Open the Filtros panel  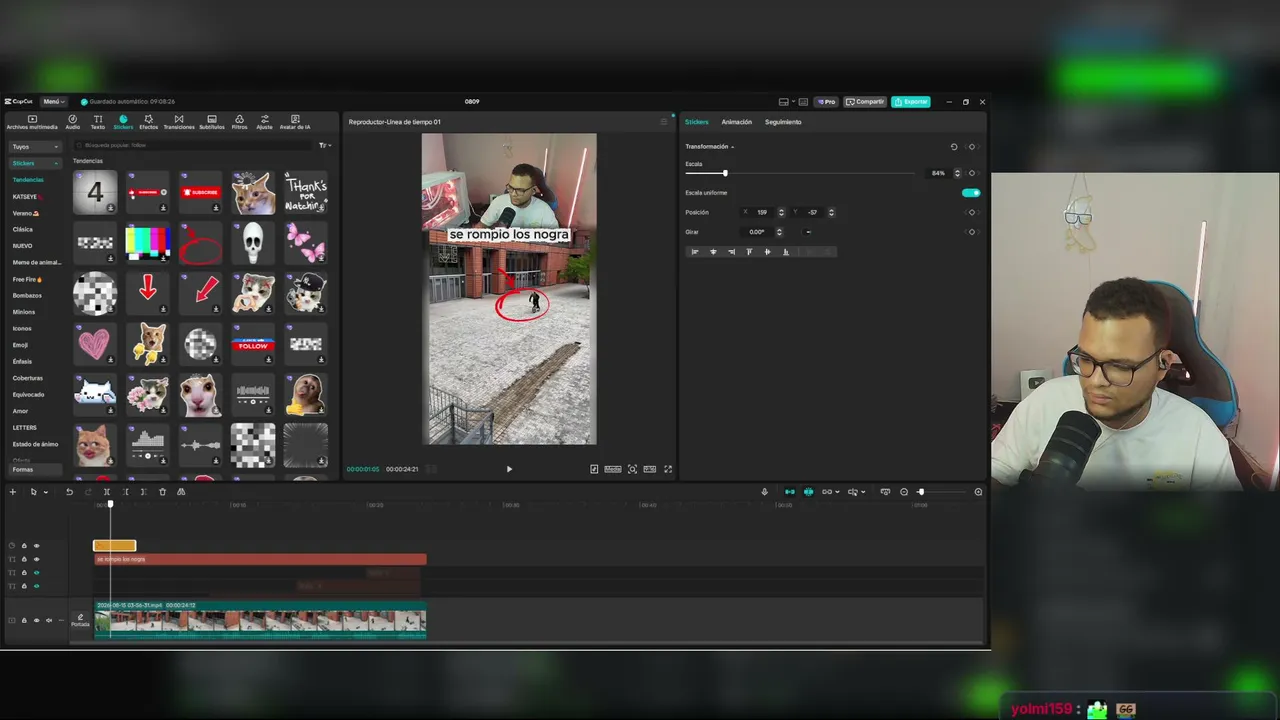240,122
